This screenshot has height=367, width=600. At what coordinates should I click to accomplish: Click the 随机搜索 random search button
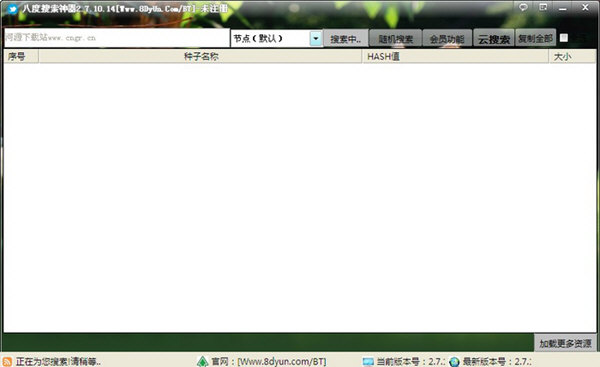tap(396, 39)
